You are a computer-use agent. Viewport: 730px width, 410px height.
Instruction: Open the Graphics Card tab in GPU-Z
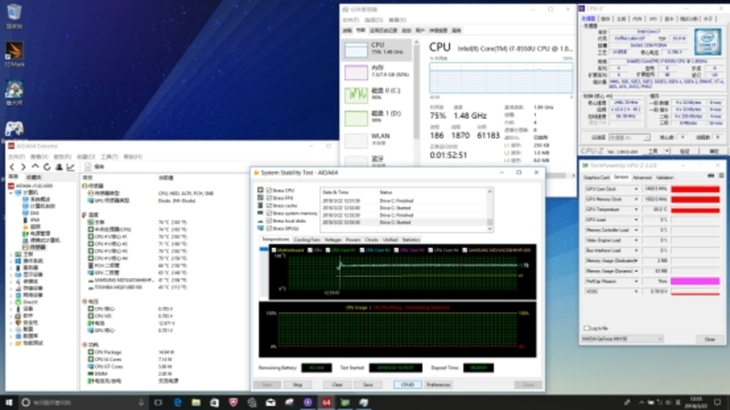596,177
